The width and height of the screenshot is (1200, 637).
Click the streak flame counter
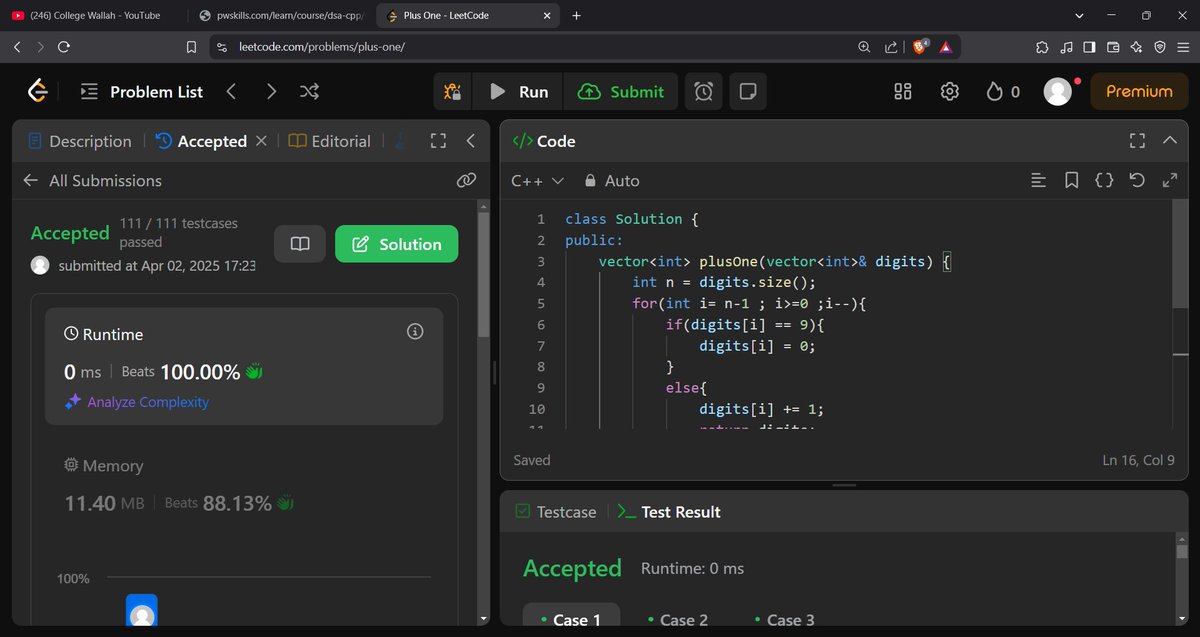pos(1003,92)
